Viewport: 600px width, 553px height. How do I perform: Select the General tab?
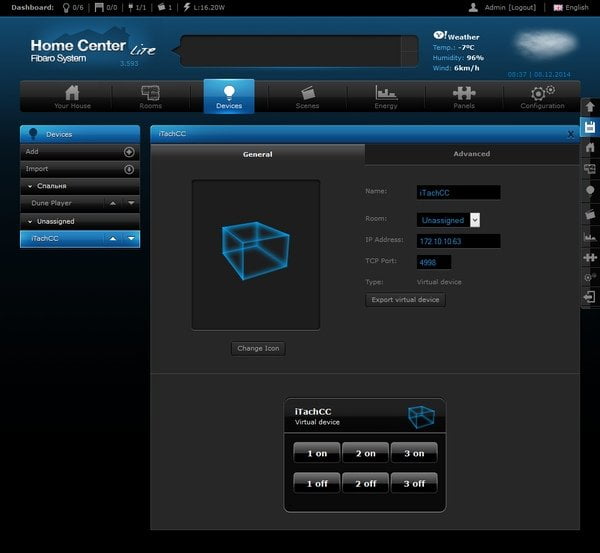[x=258, y=154]
